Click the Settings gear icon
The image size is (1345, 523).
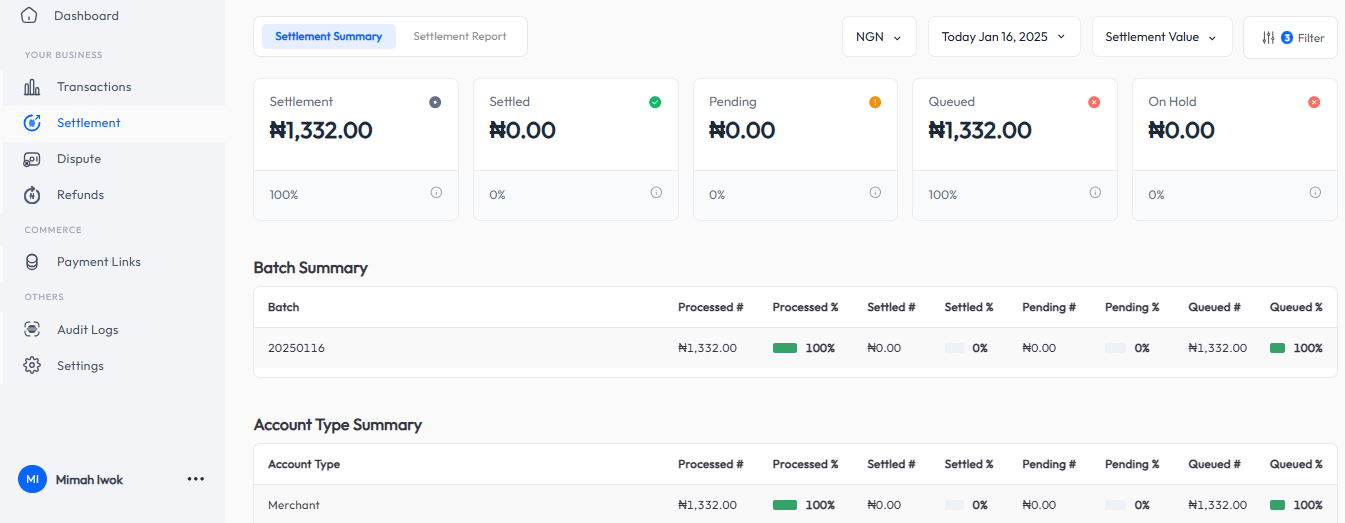(32, 366)
